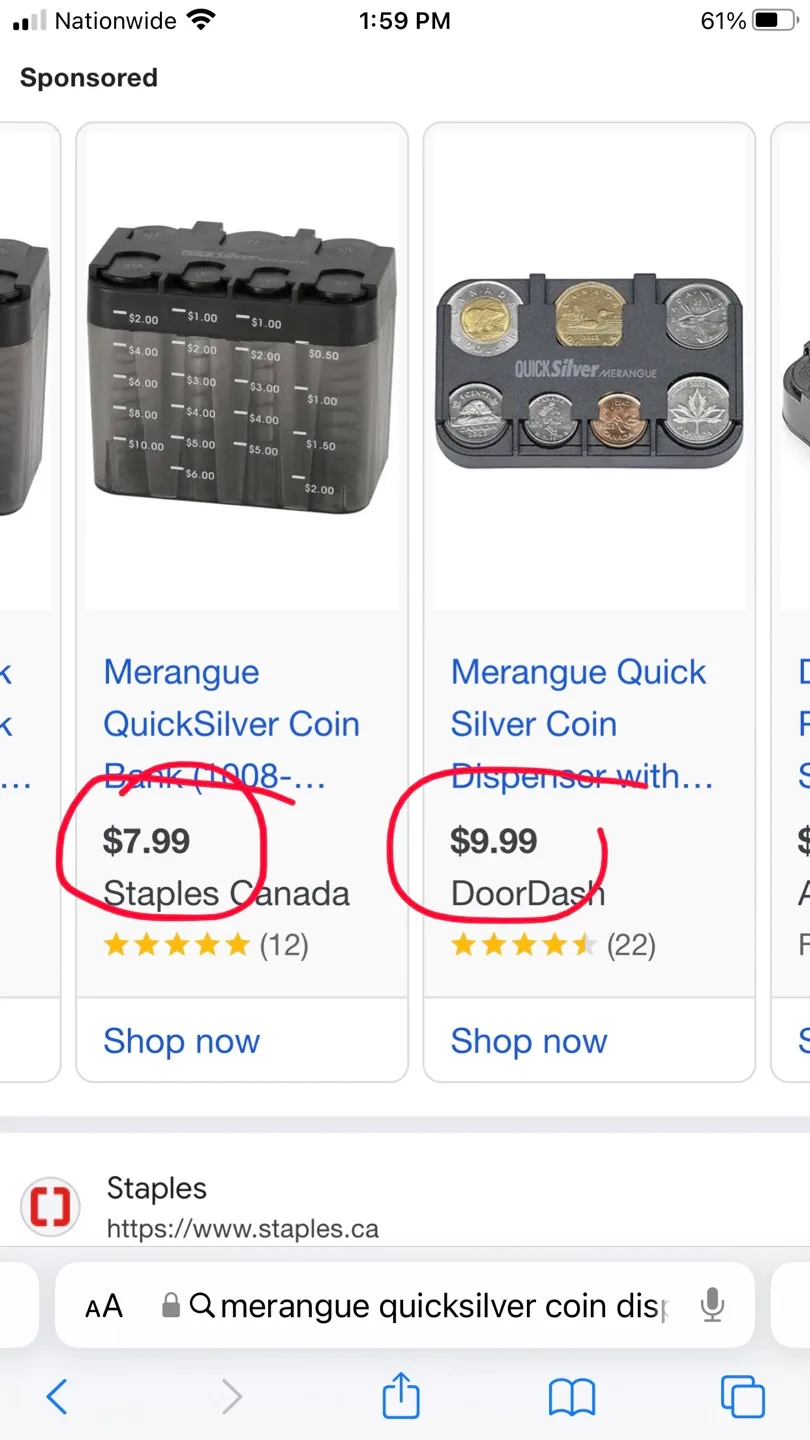Tap the microphone icon in address bar
Screen dimensions: 810x1440
[712, 1305]
